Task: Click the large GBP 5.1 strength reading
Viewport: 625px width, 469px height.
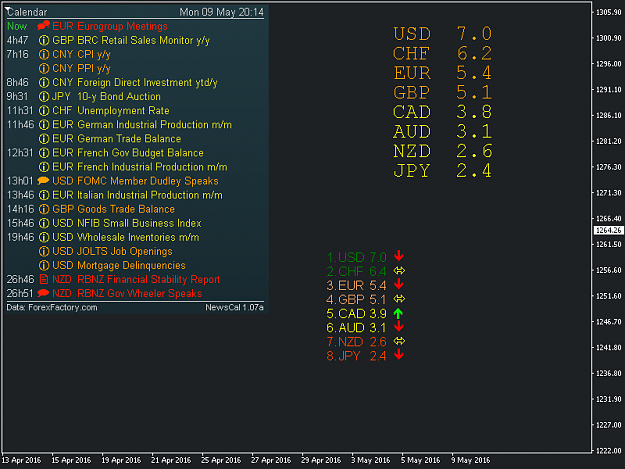Action: pyautogui.click(x=442, y=92)
